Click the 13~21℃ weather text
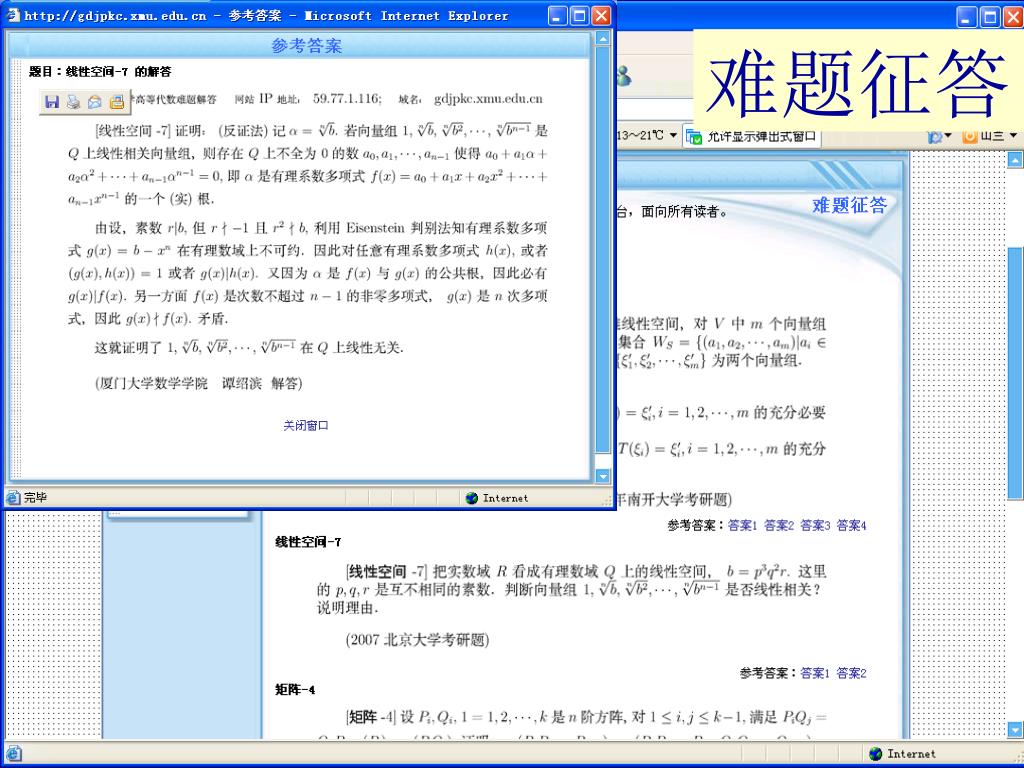Image resolution: width=1024 pixels, height=768 pixels. pos(640,136)
